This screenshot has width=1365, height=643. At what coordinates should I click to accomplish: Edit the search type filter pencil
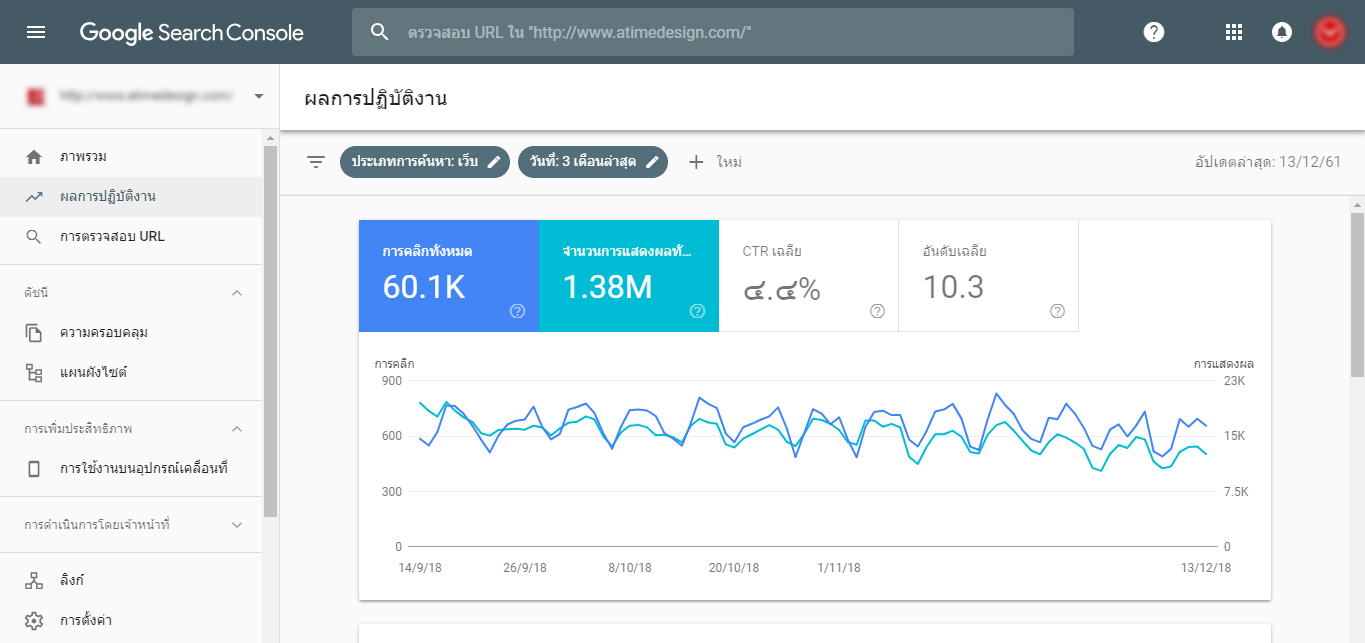click(494, 162)
